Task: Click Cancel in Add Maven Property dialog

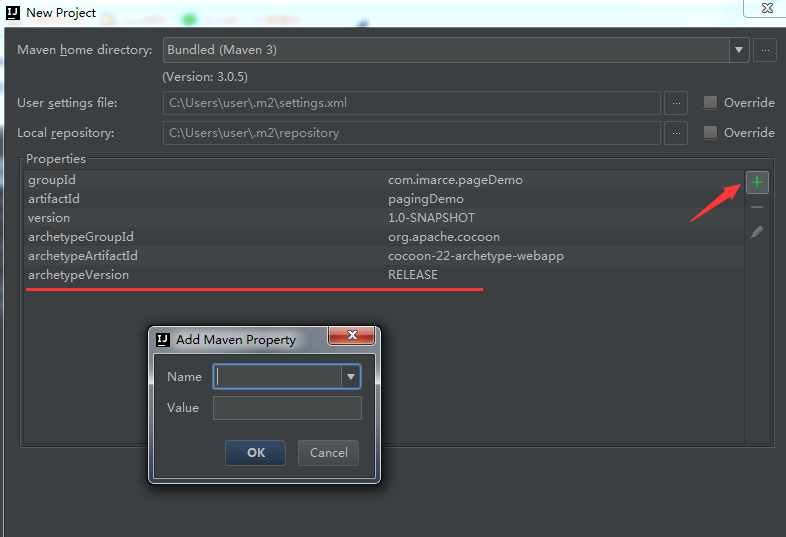Action: click(x=328, y=453)
